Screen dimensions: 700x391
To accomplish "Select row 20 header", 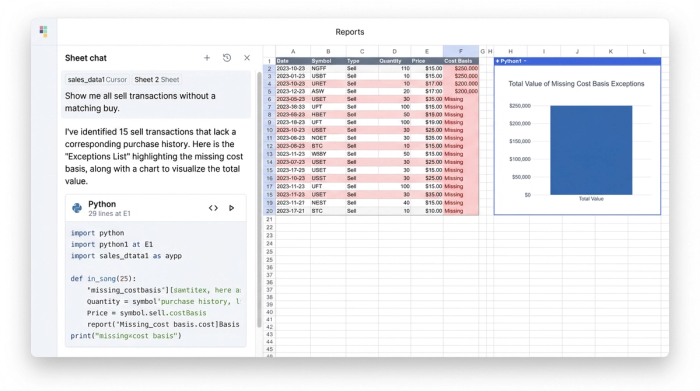I will [x=269, y=211].
